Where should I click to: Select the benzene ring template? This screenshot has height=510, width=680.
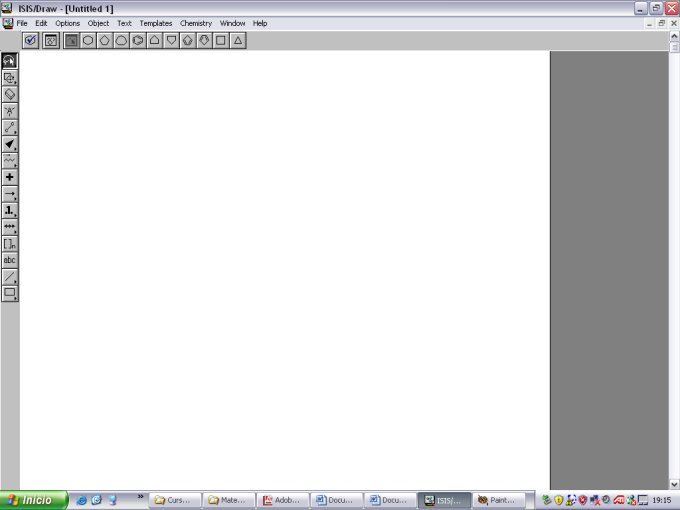[x=138, y=41]
